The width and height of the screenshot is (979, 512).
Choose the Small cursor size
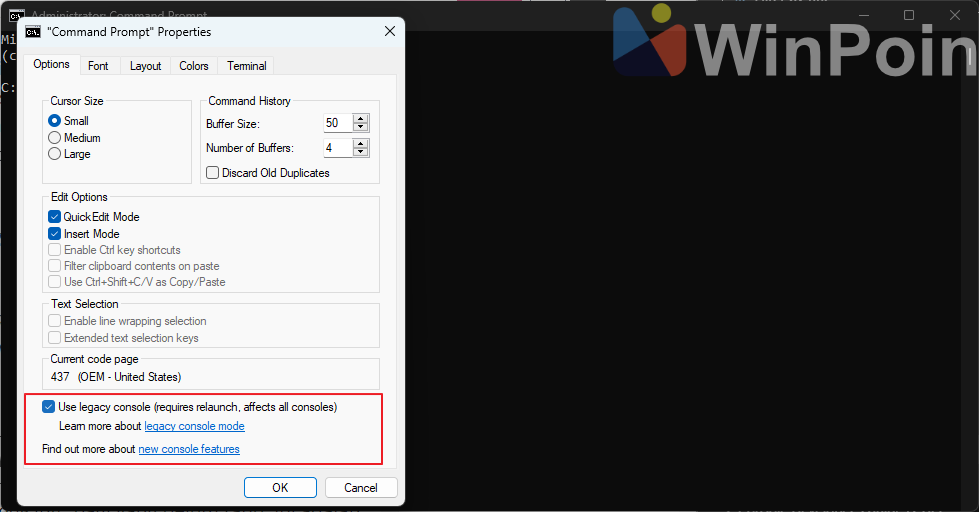click(55, 121)
